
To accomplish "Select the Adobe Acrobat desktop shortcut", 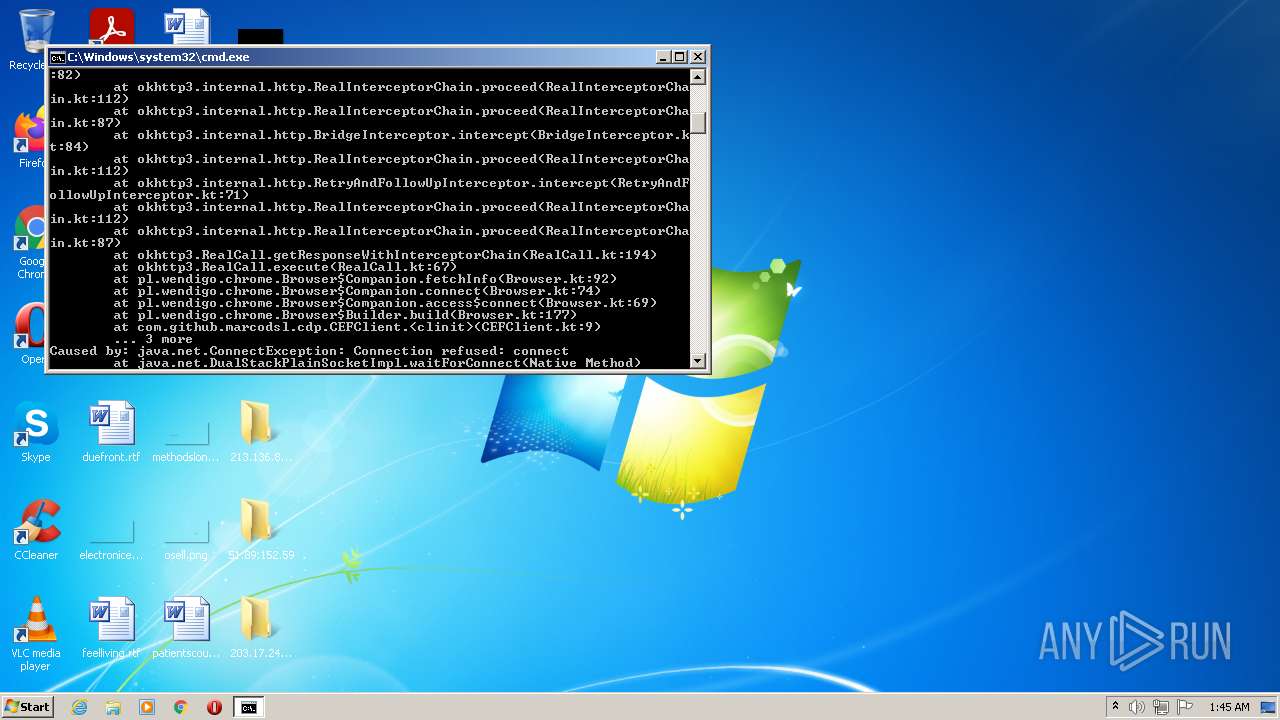I will tap(111, 28).
